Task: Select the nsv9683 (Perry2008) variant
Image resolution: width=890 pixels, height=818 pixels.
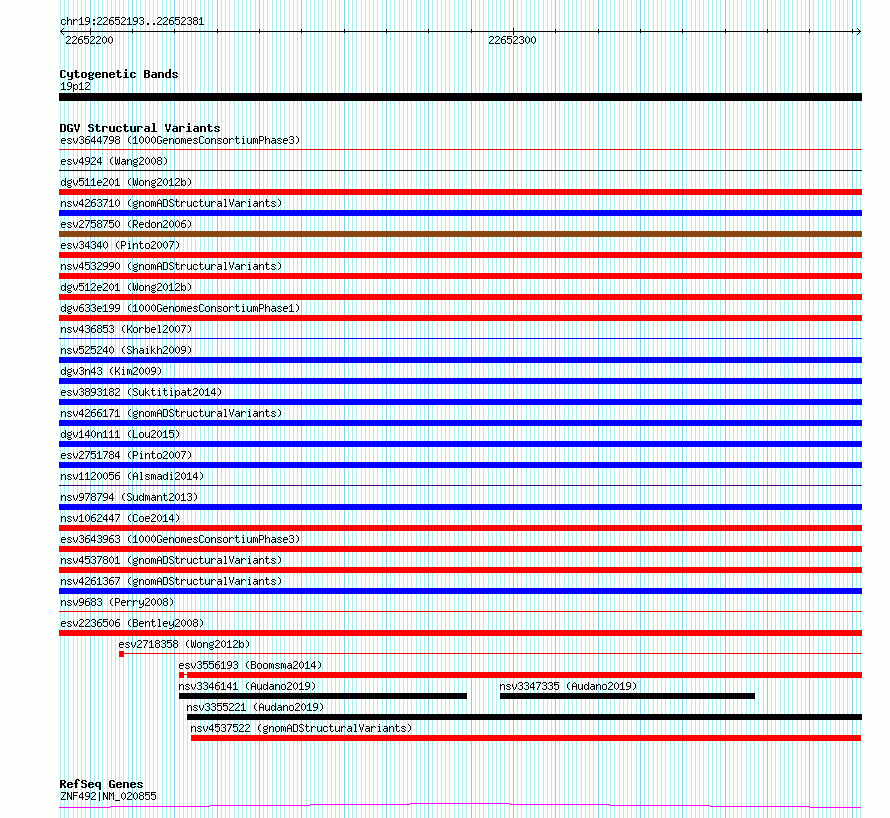Action: point(117,602)
